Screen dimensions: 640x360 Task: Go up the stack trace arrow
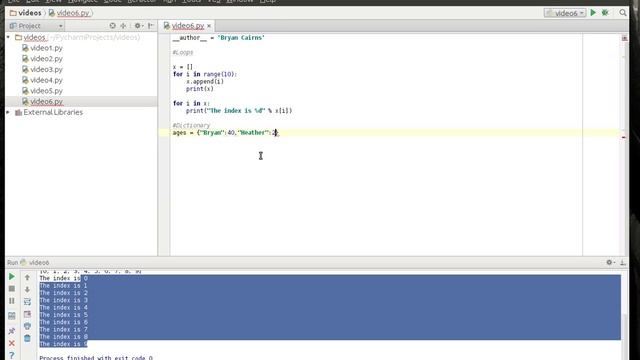pos(27,278)
